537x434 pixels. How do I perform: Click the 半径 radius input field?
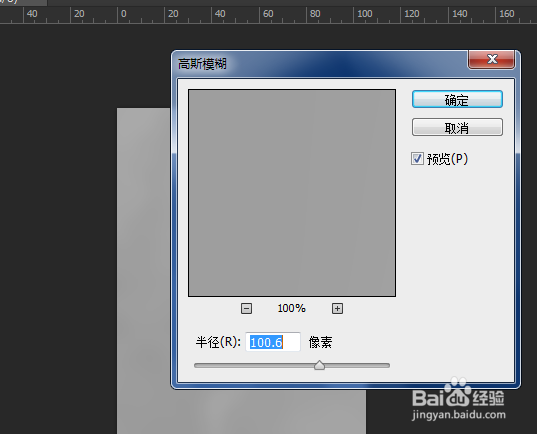pyautogui.click(x=273, y=342)
